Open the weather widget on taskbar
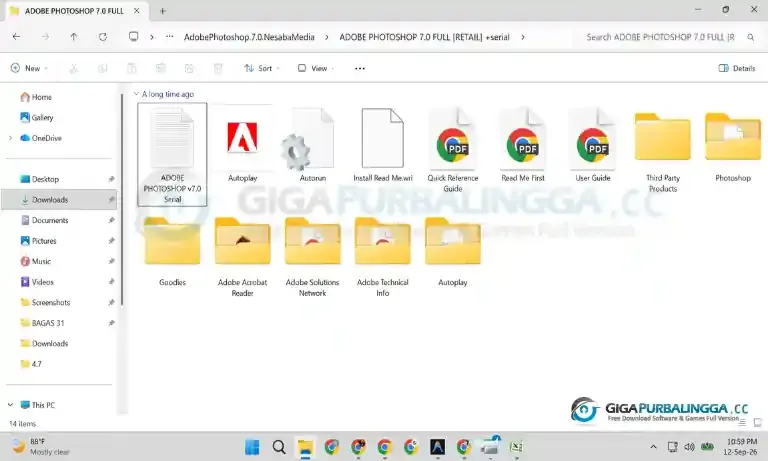 pos(41,447)
